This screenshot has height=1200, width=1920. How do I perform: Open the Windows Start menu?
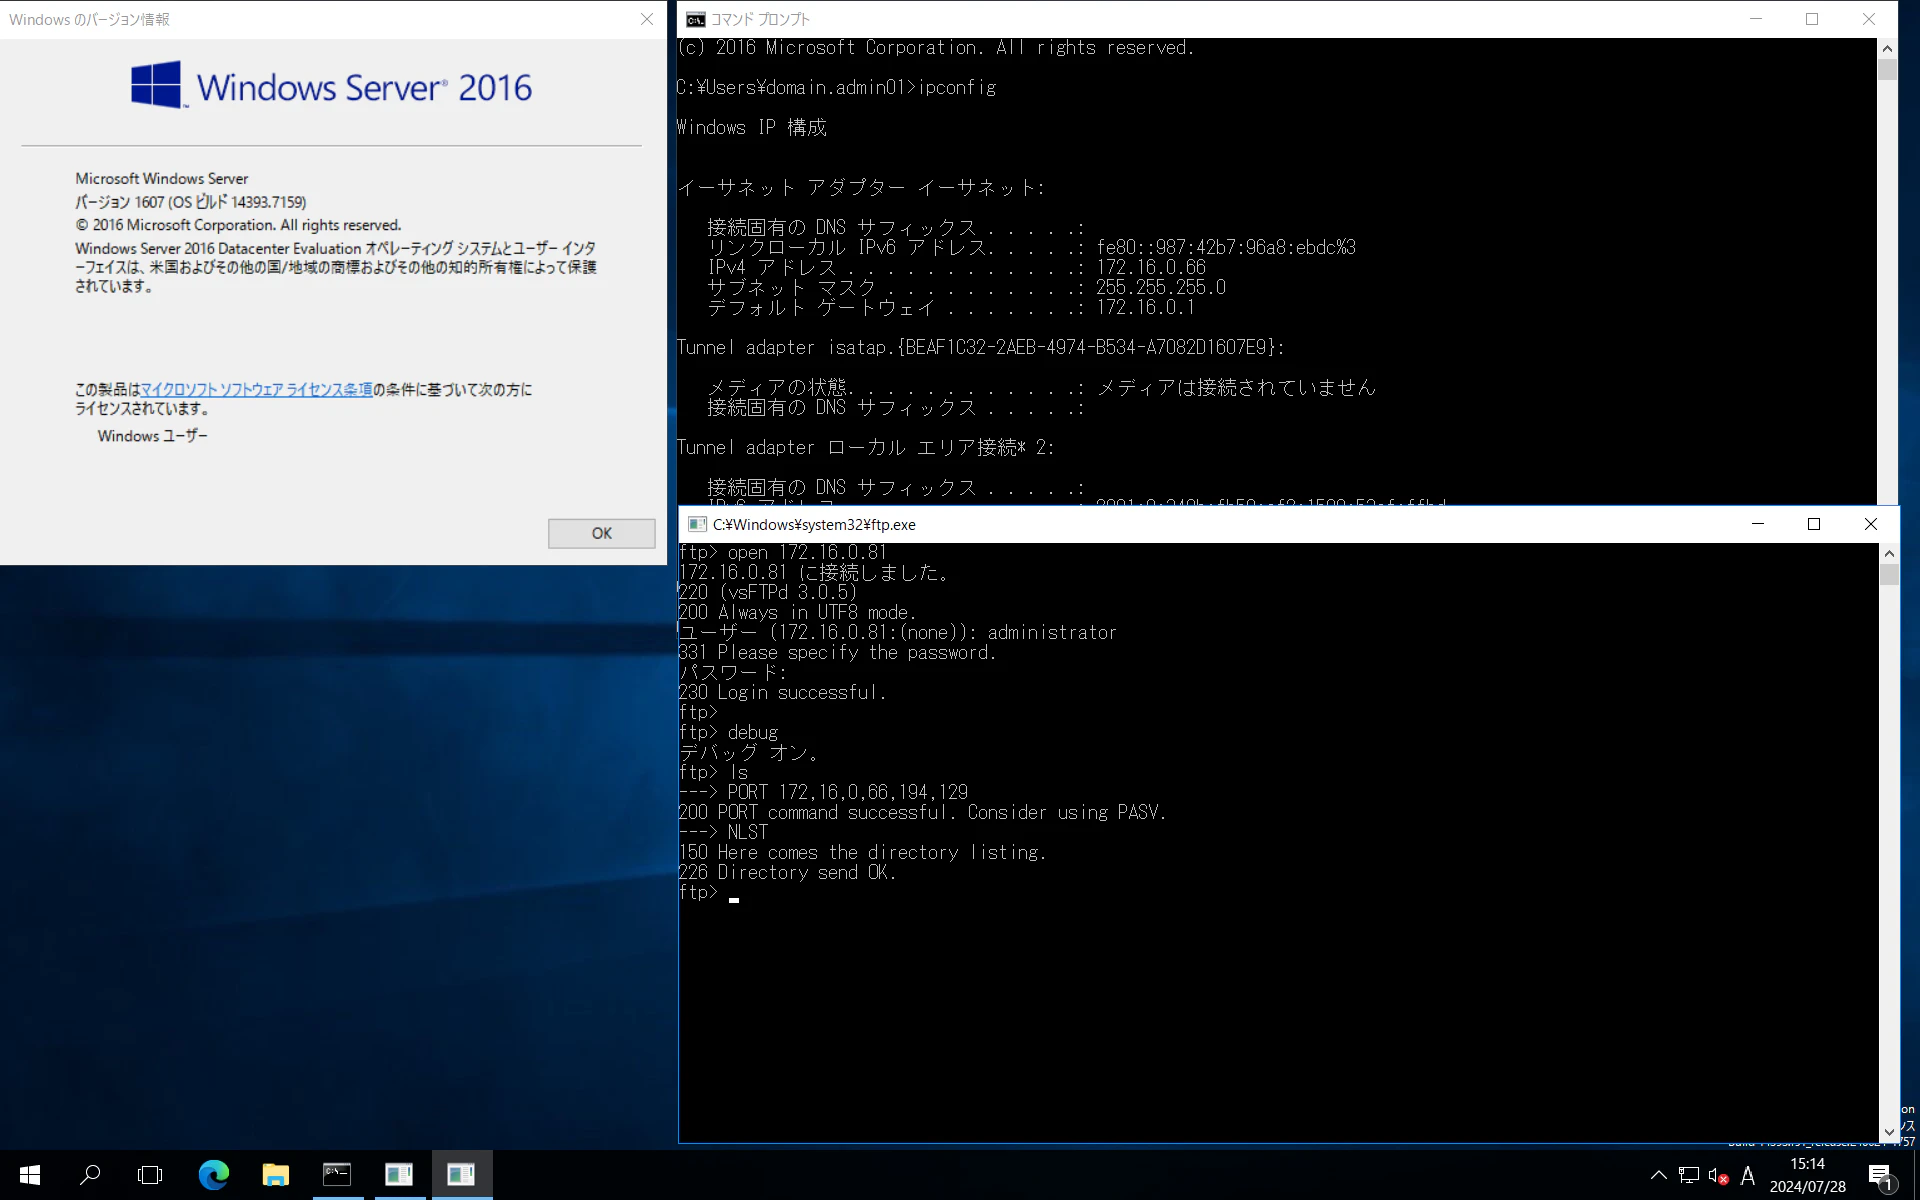[x=30, y=1175]
